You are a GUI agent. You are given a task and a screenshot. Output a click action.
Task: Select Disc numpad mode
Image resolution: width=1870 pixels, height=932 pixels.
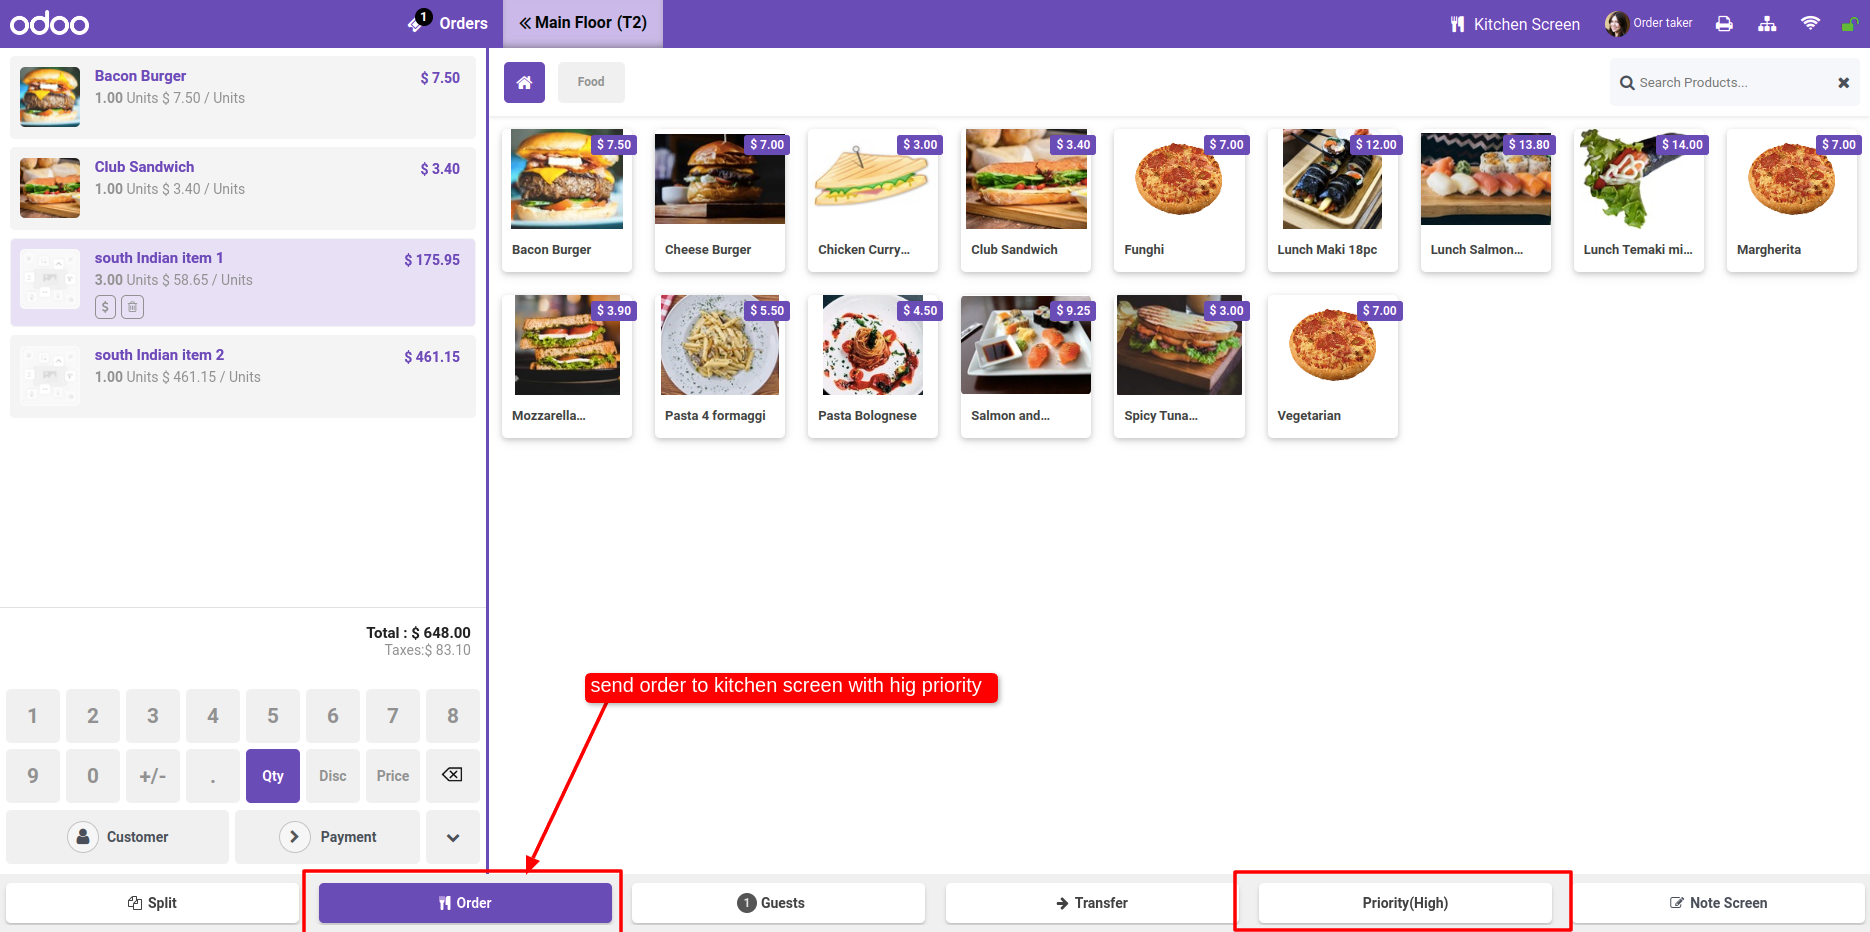pos(333,776)
